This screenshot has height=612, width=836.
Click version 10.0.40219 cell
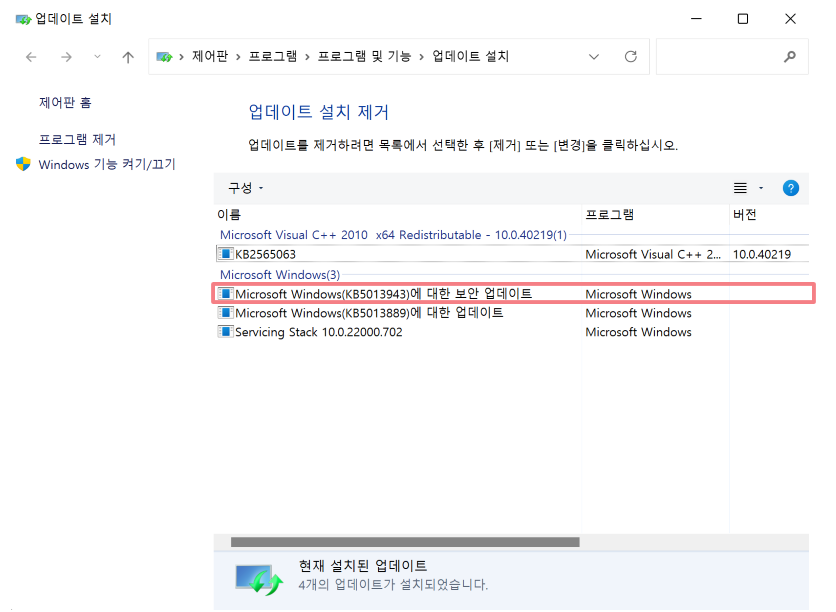point(761,254)
